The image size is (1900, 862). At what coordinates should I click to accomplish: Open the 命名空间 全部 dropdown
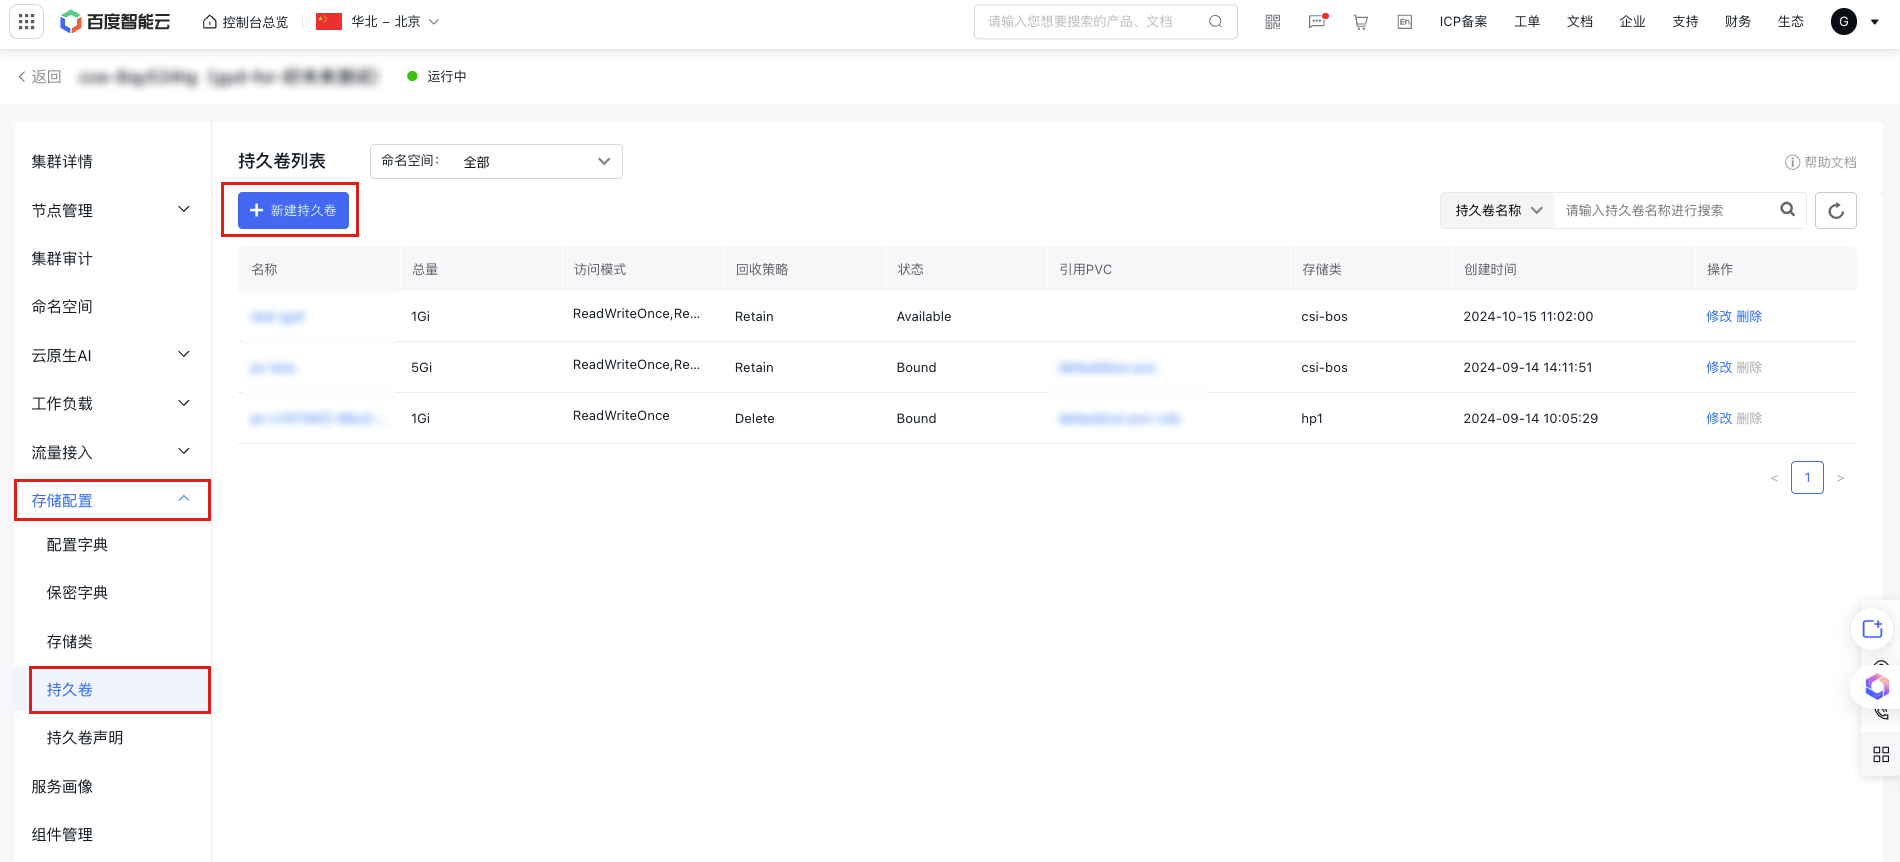click(x=496, y=162)
